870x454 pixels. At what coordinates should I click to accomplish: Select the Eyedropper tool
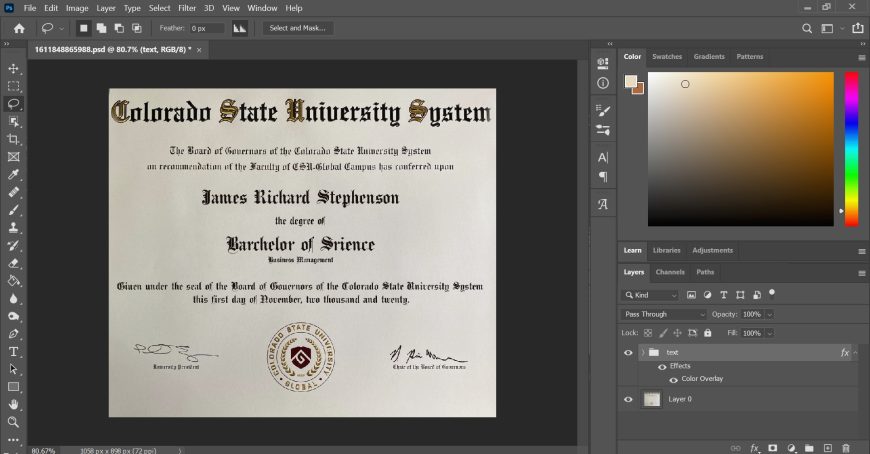(13, 175)
